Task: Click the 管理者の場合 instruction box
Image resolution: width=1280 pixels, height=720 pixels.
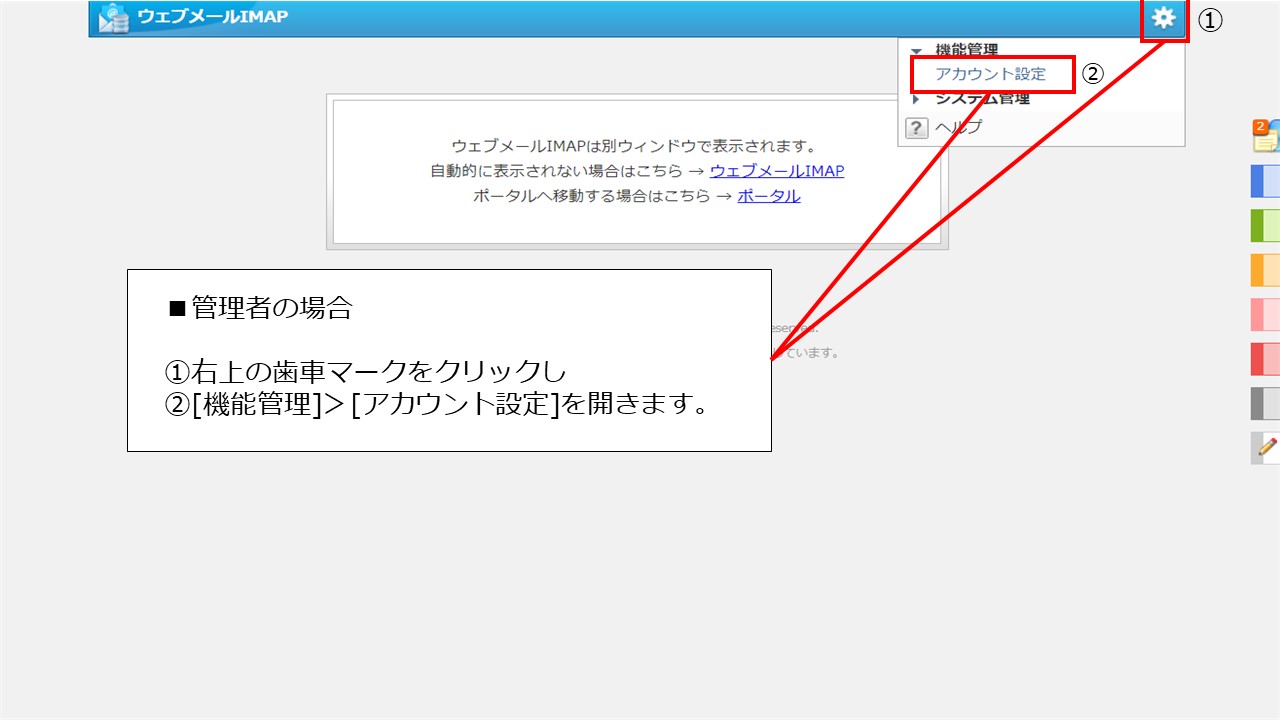Action: pos(450,362)
